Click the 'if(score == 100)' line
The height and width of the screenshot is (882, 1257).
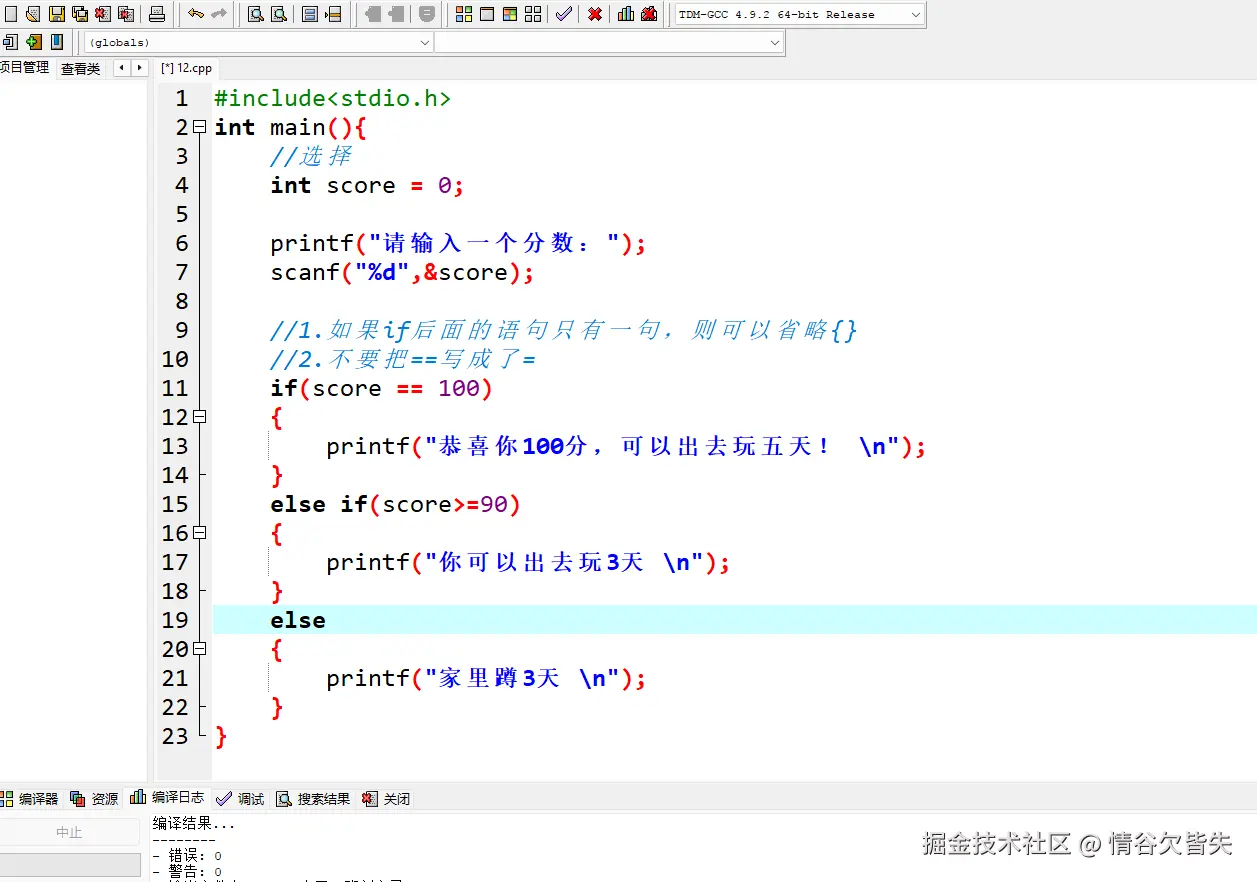[x=381, y=388]
